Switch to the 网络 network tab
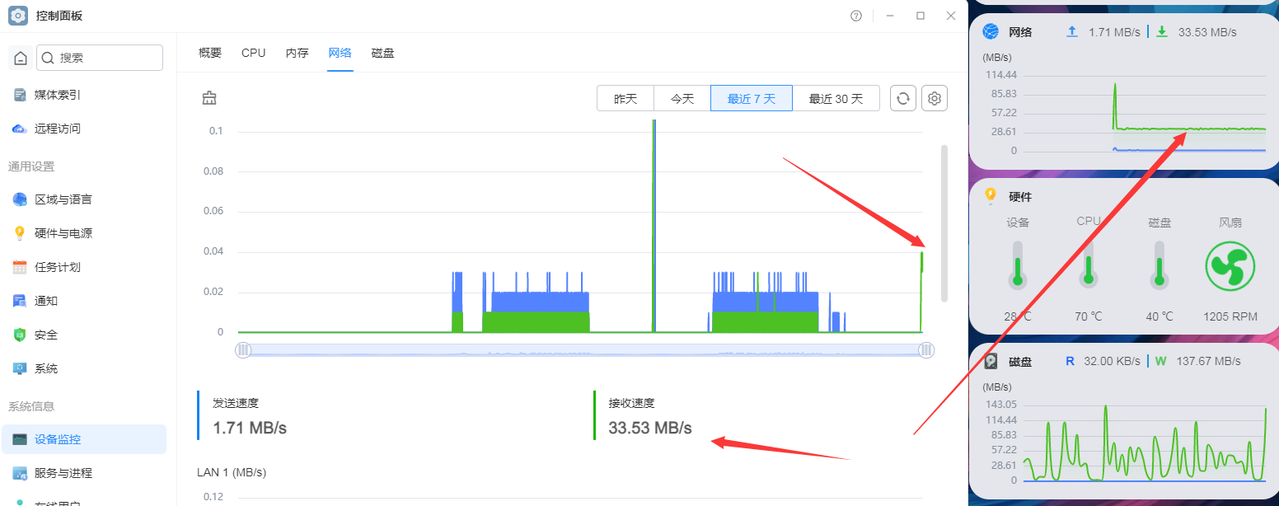The height and width of the screenshot is (506, 1279). click(340, 53)
